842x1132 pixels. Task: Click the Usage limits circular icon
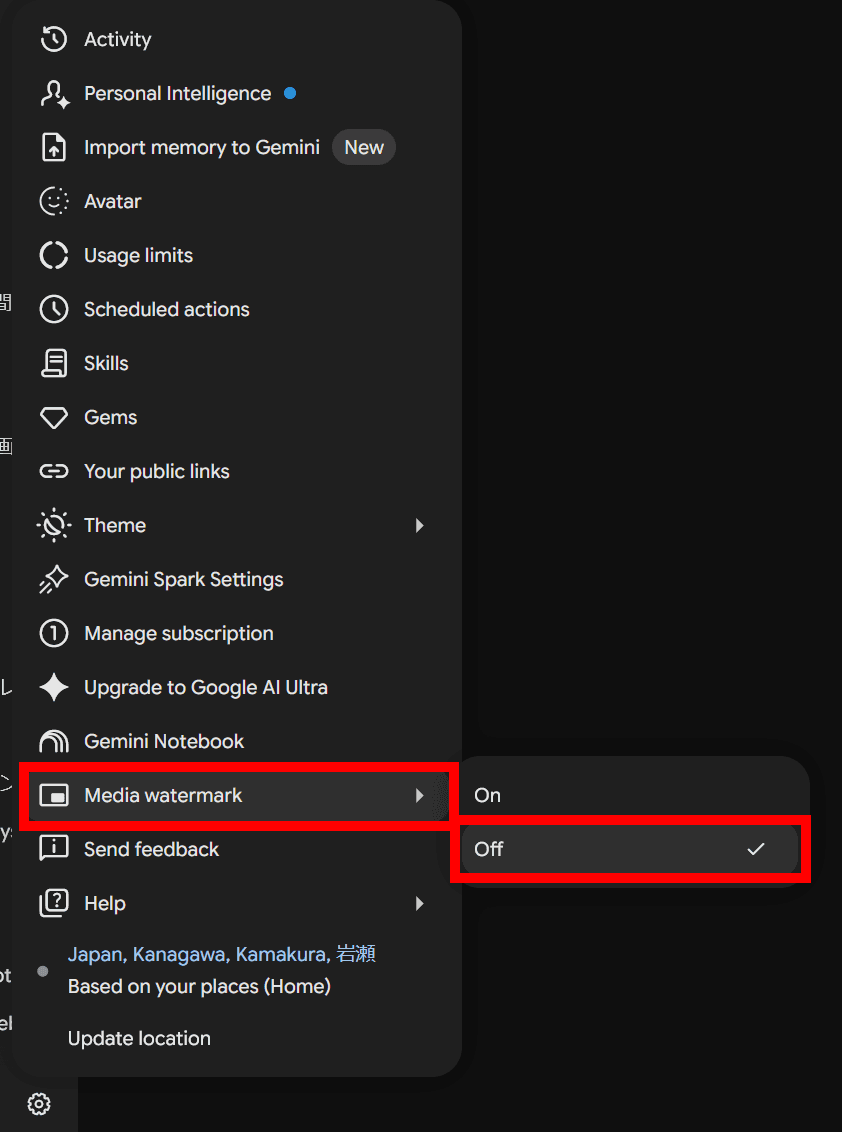(x=54, y=256)
